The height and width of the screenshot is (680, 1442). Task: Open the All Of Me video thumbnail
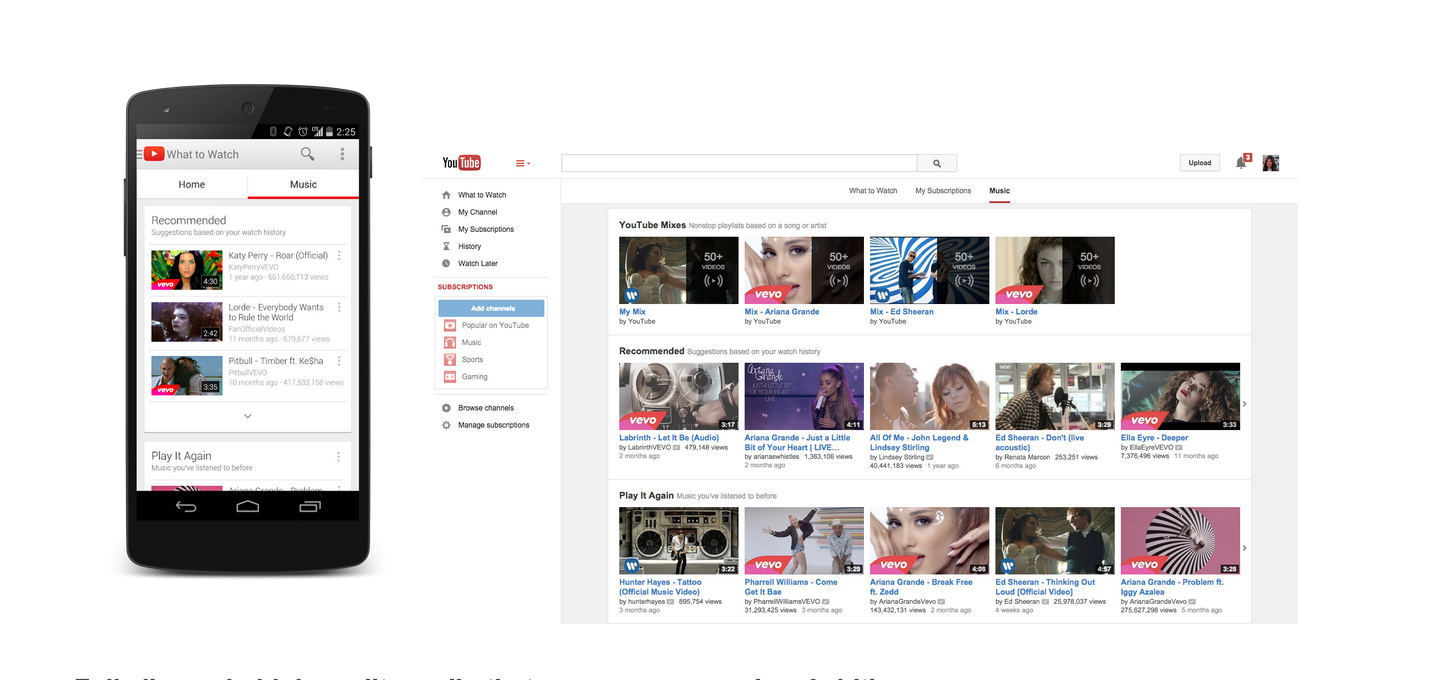coord(929,396)
